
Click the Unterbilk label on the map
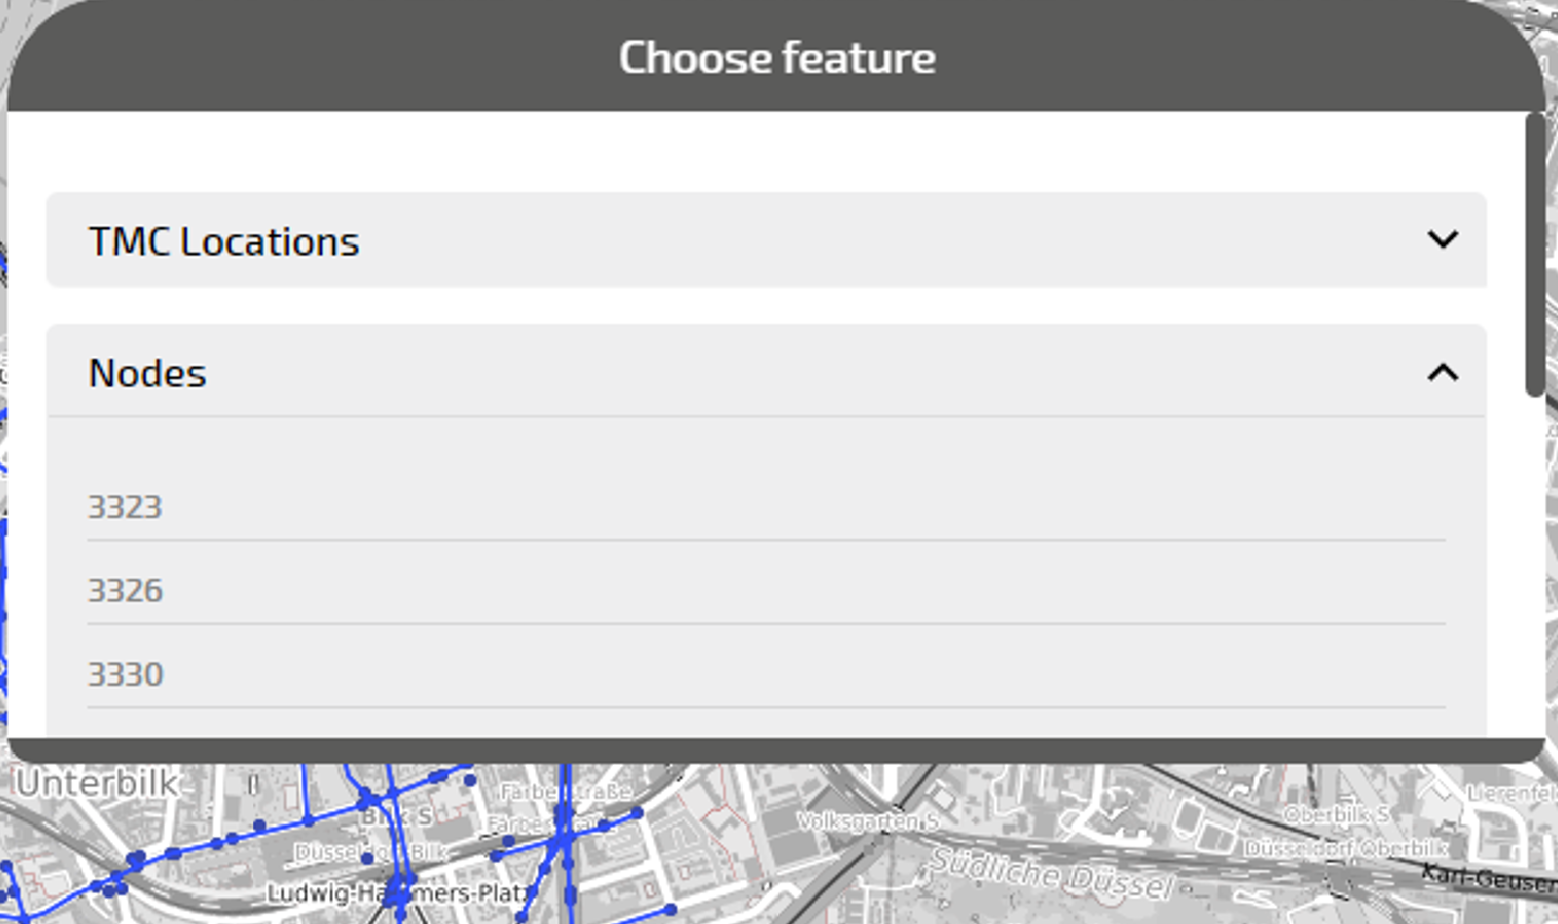pyautogui.click(x=97, y=784)
